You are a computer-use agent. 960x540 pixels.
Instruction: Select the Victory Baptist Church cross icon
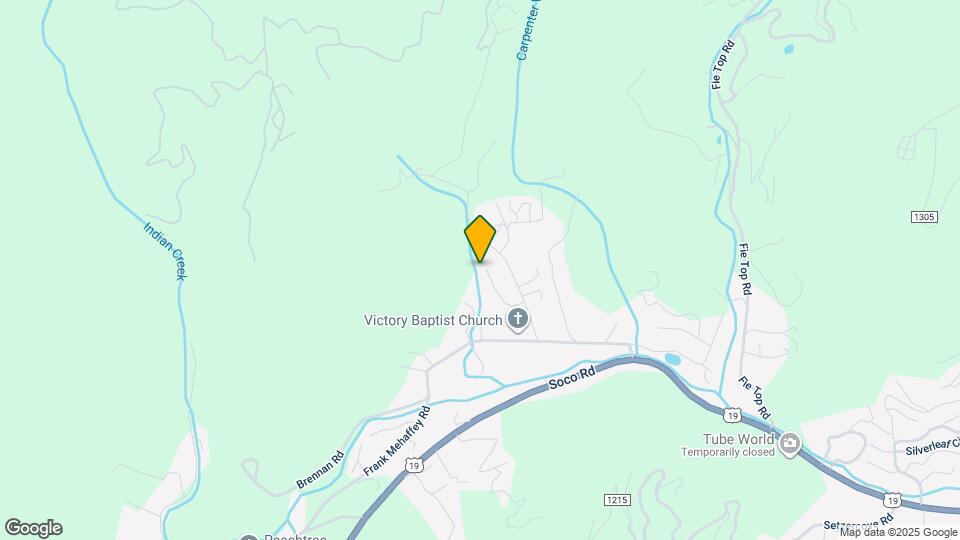[x=518, y=319]
